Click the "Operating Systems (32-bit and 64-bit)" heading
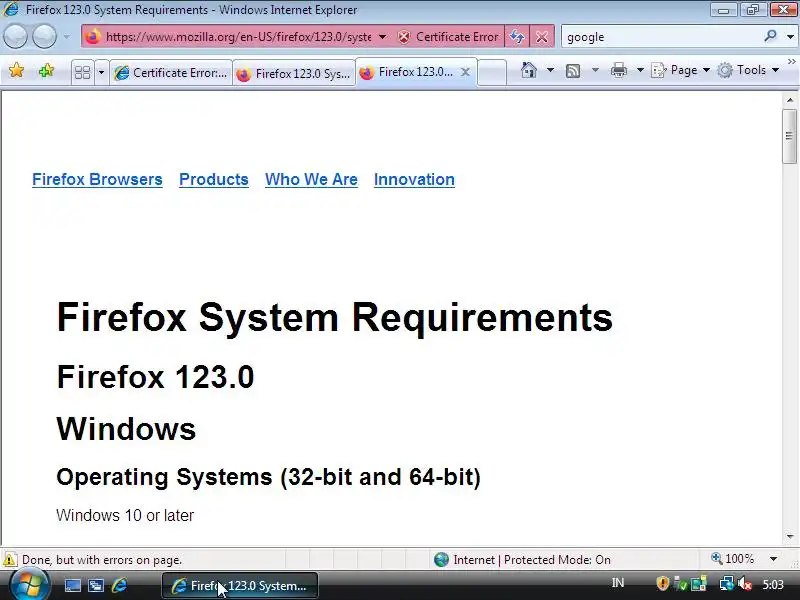 coord(268,477)
